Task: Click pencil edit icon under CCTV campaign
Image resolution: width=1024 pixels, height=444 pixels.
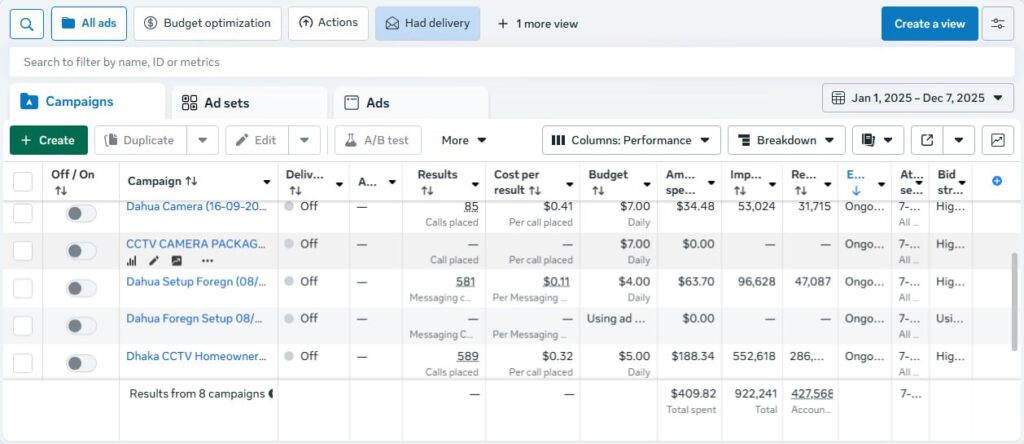Action: (x=154, y=261)
